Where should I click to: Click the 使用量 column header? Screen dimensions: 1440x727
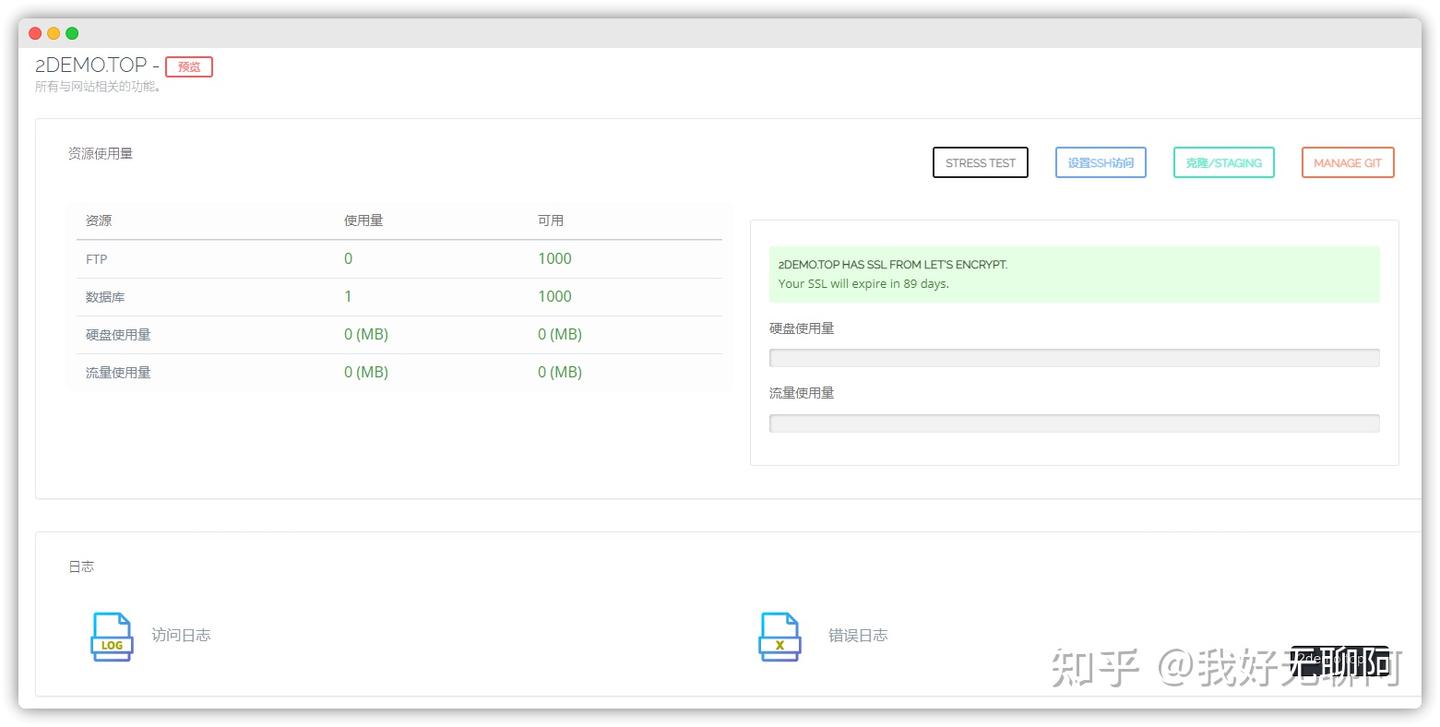click(363, 221)
